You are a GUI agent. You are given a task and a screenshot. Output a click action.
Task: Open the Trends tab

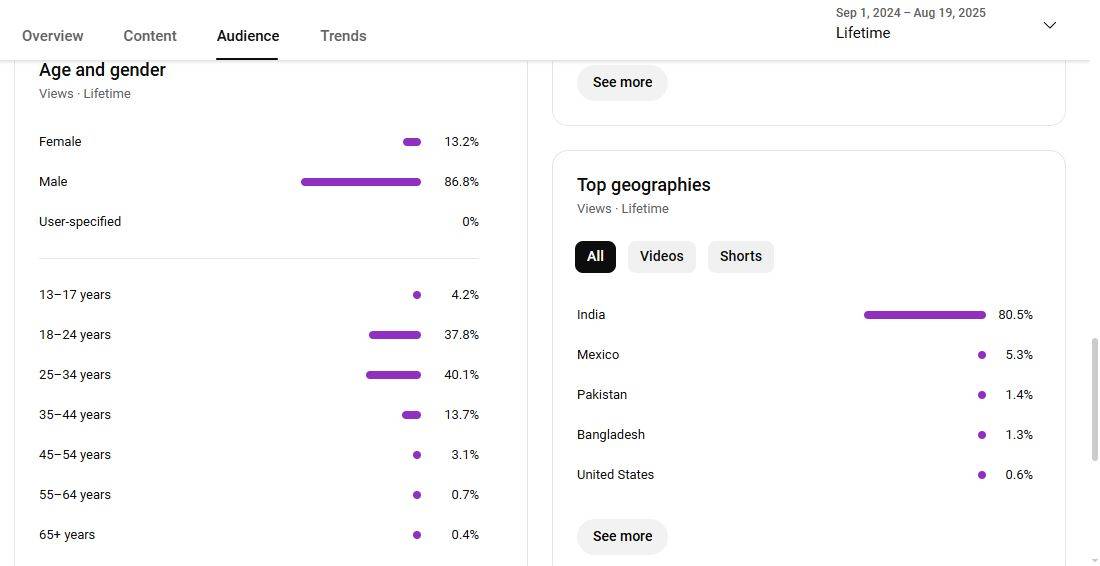click(343, 36)
